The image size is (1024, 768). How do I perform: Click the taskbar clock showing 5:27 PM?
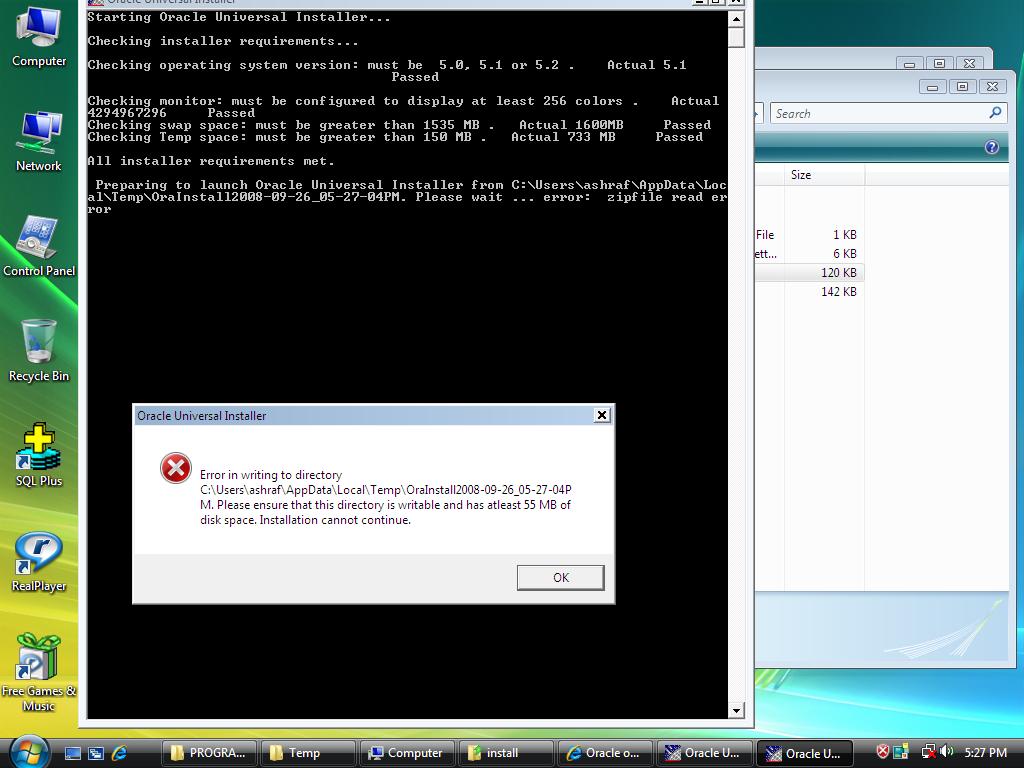point(985,752)
